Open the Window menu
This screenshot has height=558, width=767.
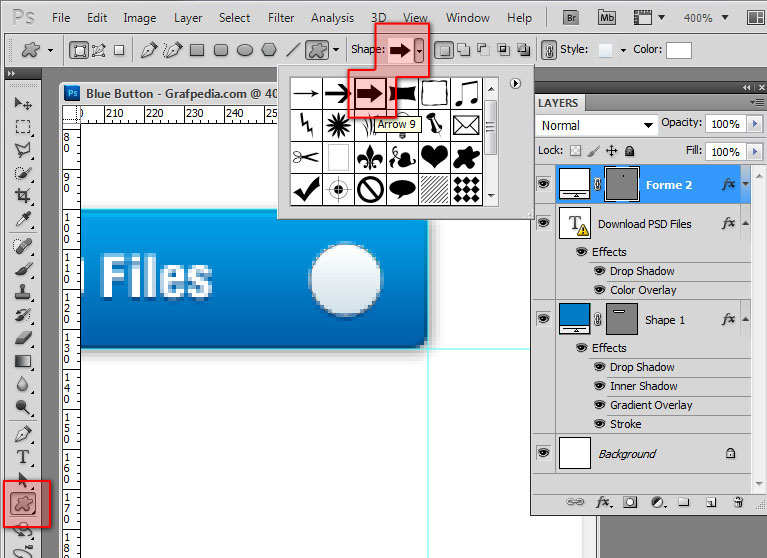467,18
